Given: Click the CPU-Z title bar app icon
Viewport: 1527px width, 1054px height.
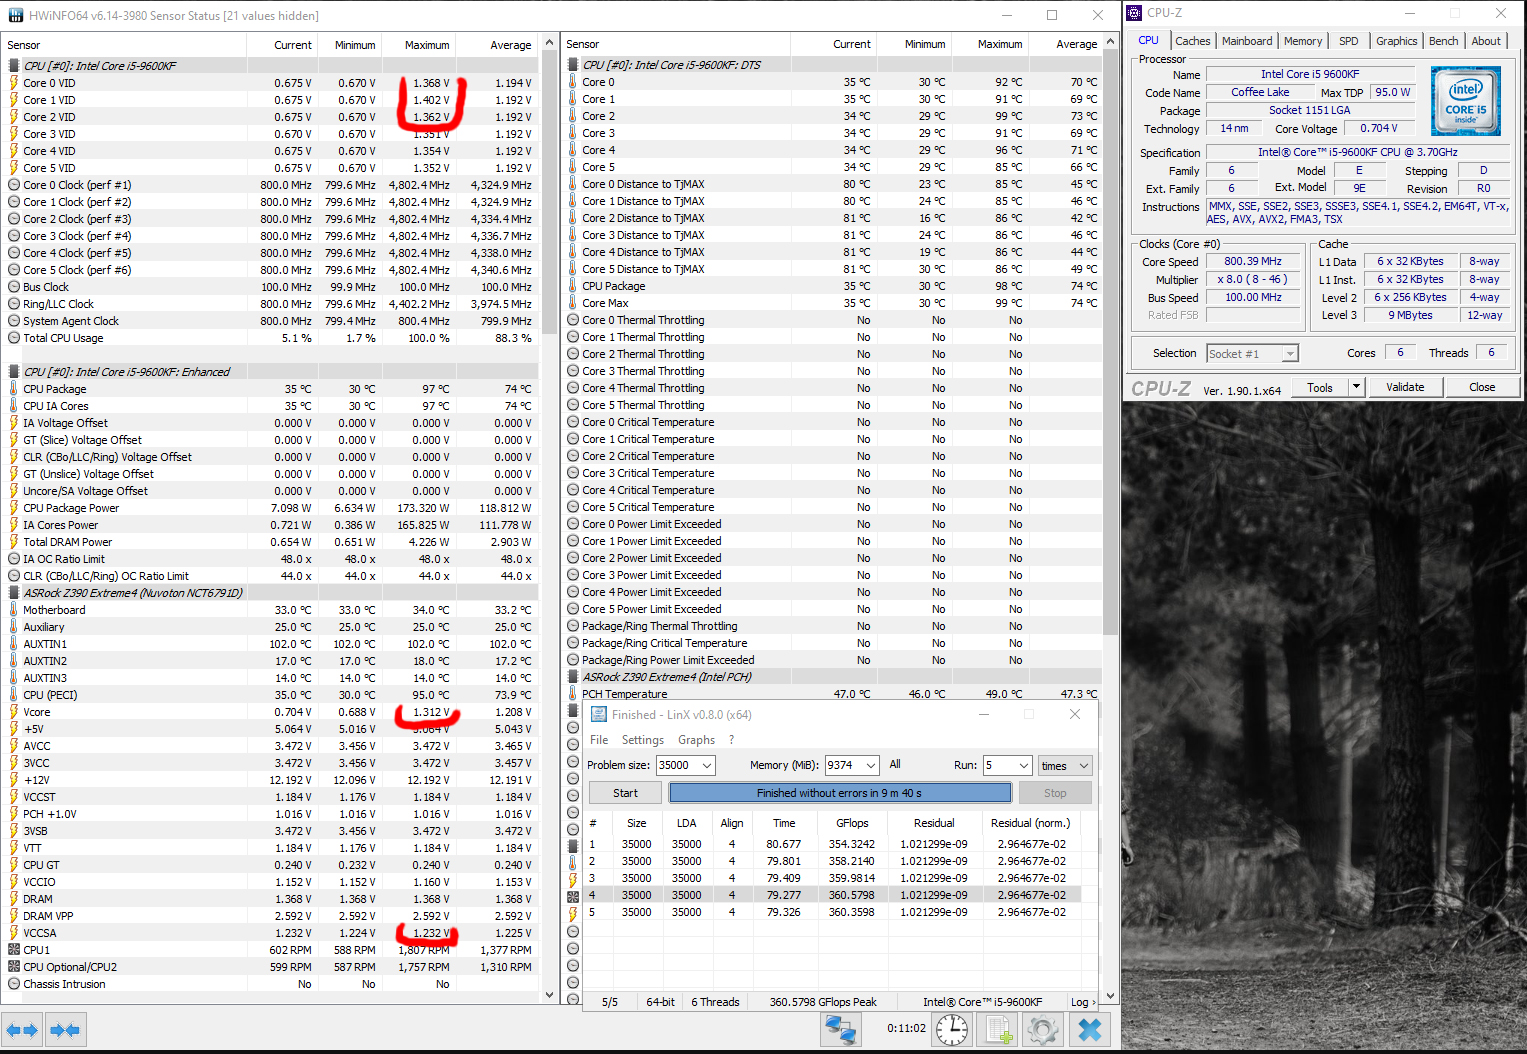Looking at the screenshot, I should pyautogui.click(x=1134, y=13).
